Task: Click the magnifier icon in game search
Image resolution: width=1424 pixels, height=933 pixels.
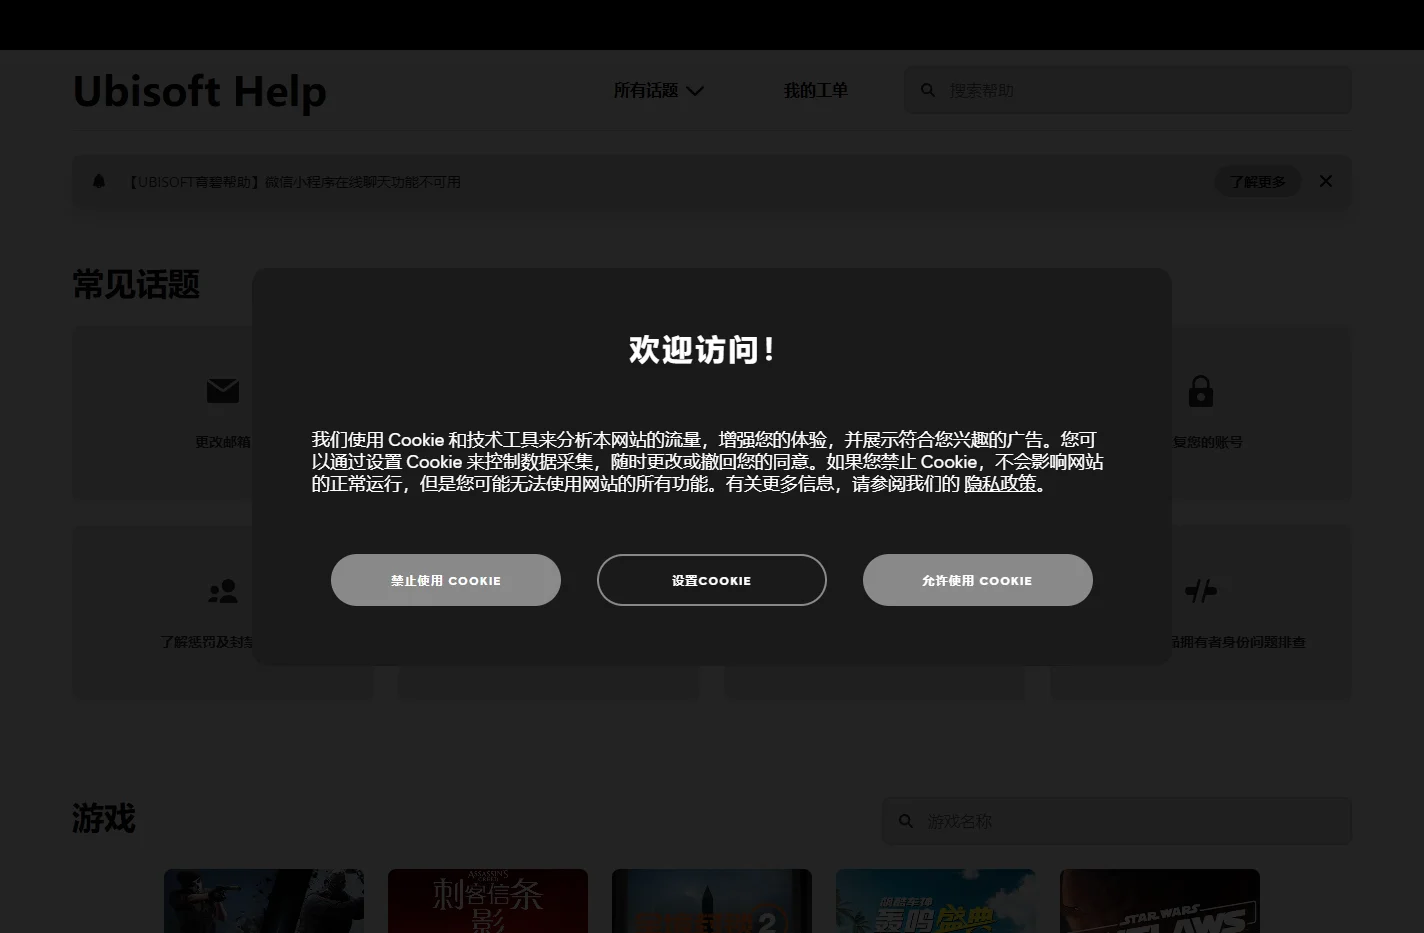Action: [x=906, y=821]
